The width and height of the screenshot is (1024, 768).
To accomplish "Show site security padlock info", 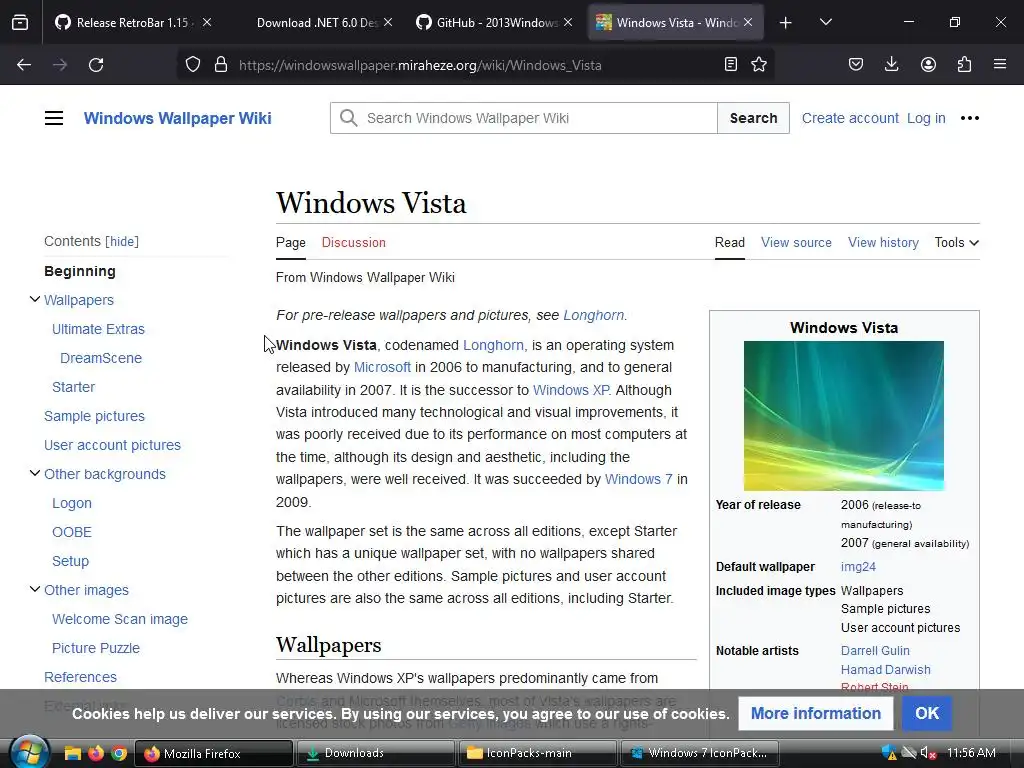I will click(221, 65).
